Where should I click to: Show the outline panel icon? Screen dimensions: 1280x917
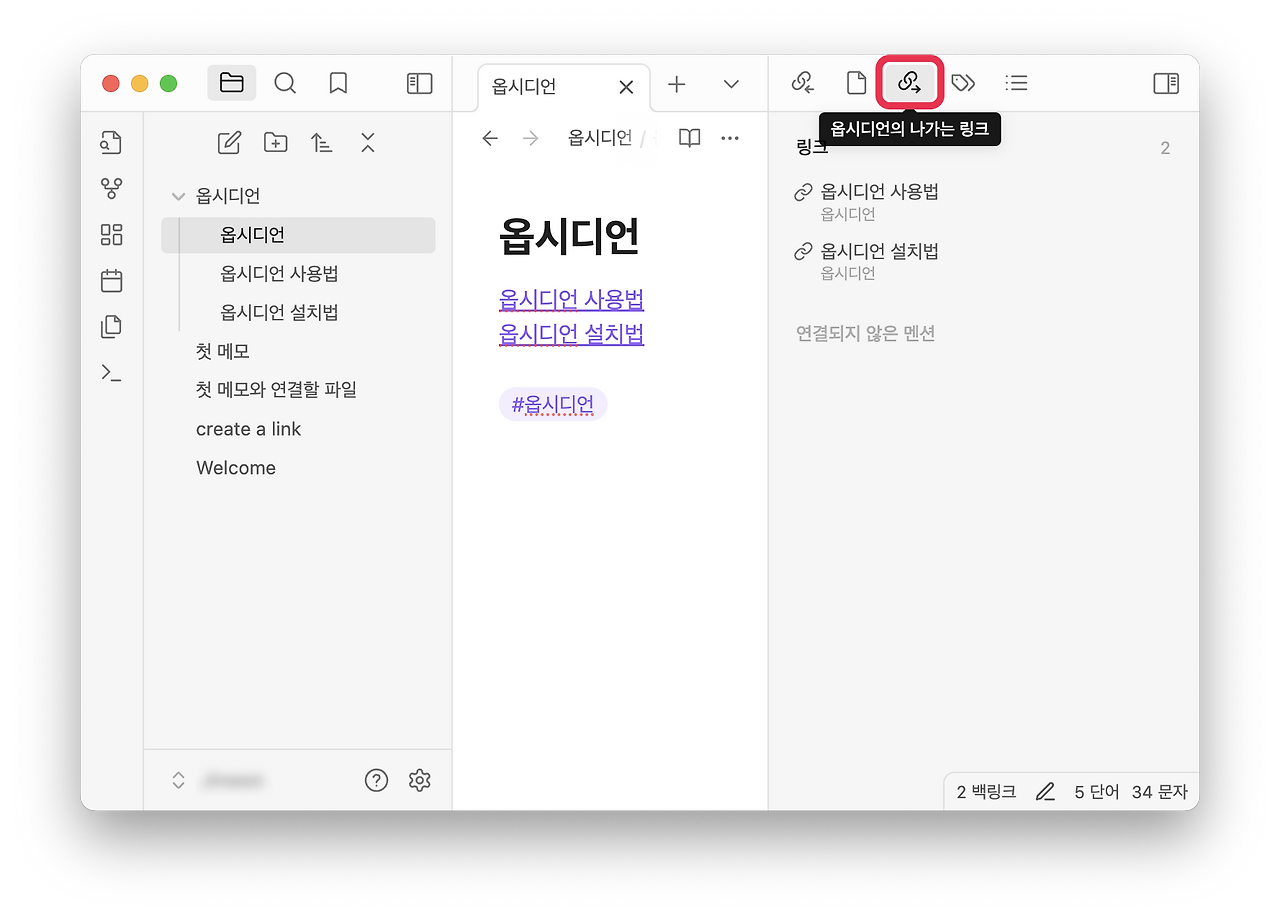pos(1017,83)
